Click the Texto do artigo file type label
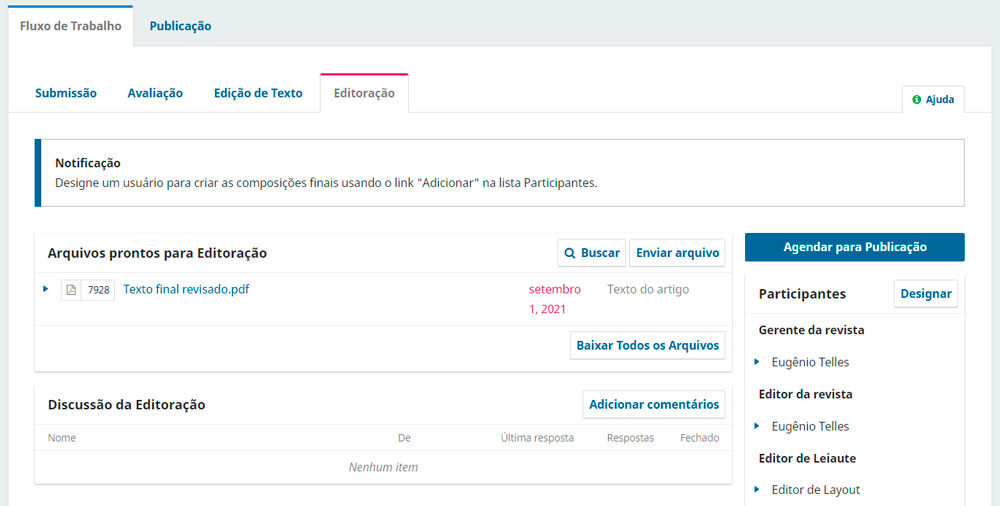The height and width of the screenshot is (506, 1000). tap(648, 289)
